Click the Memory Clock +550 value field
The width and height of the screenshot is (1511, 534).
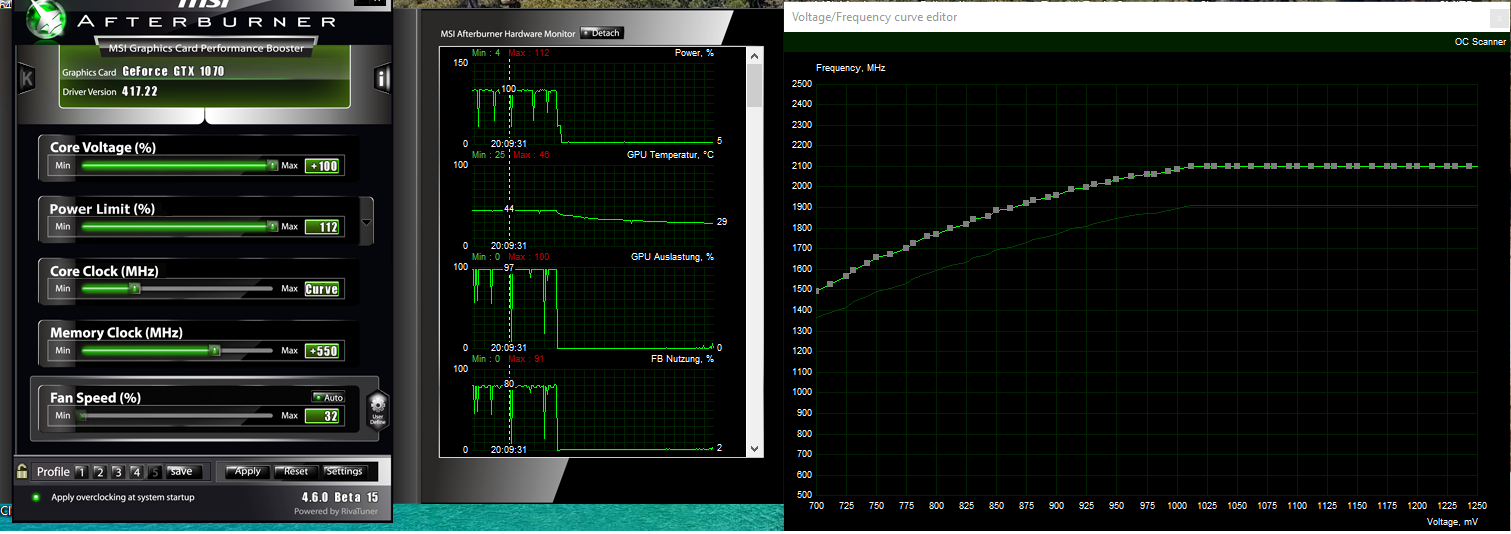pos(324,351)
